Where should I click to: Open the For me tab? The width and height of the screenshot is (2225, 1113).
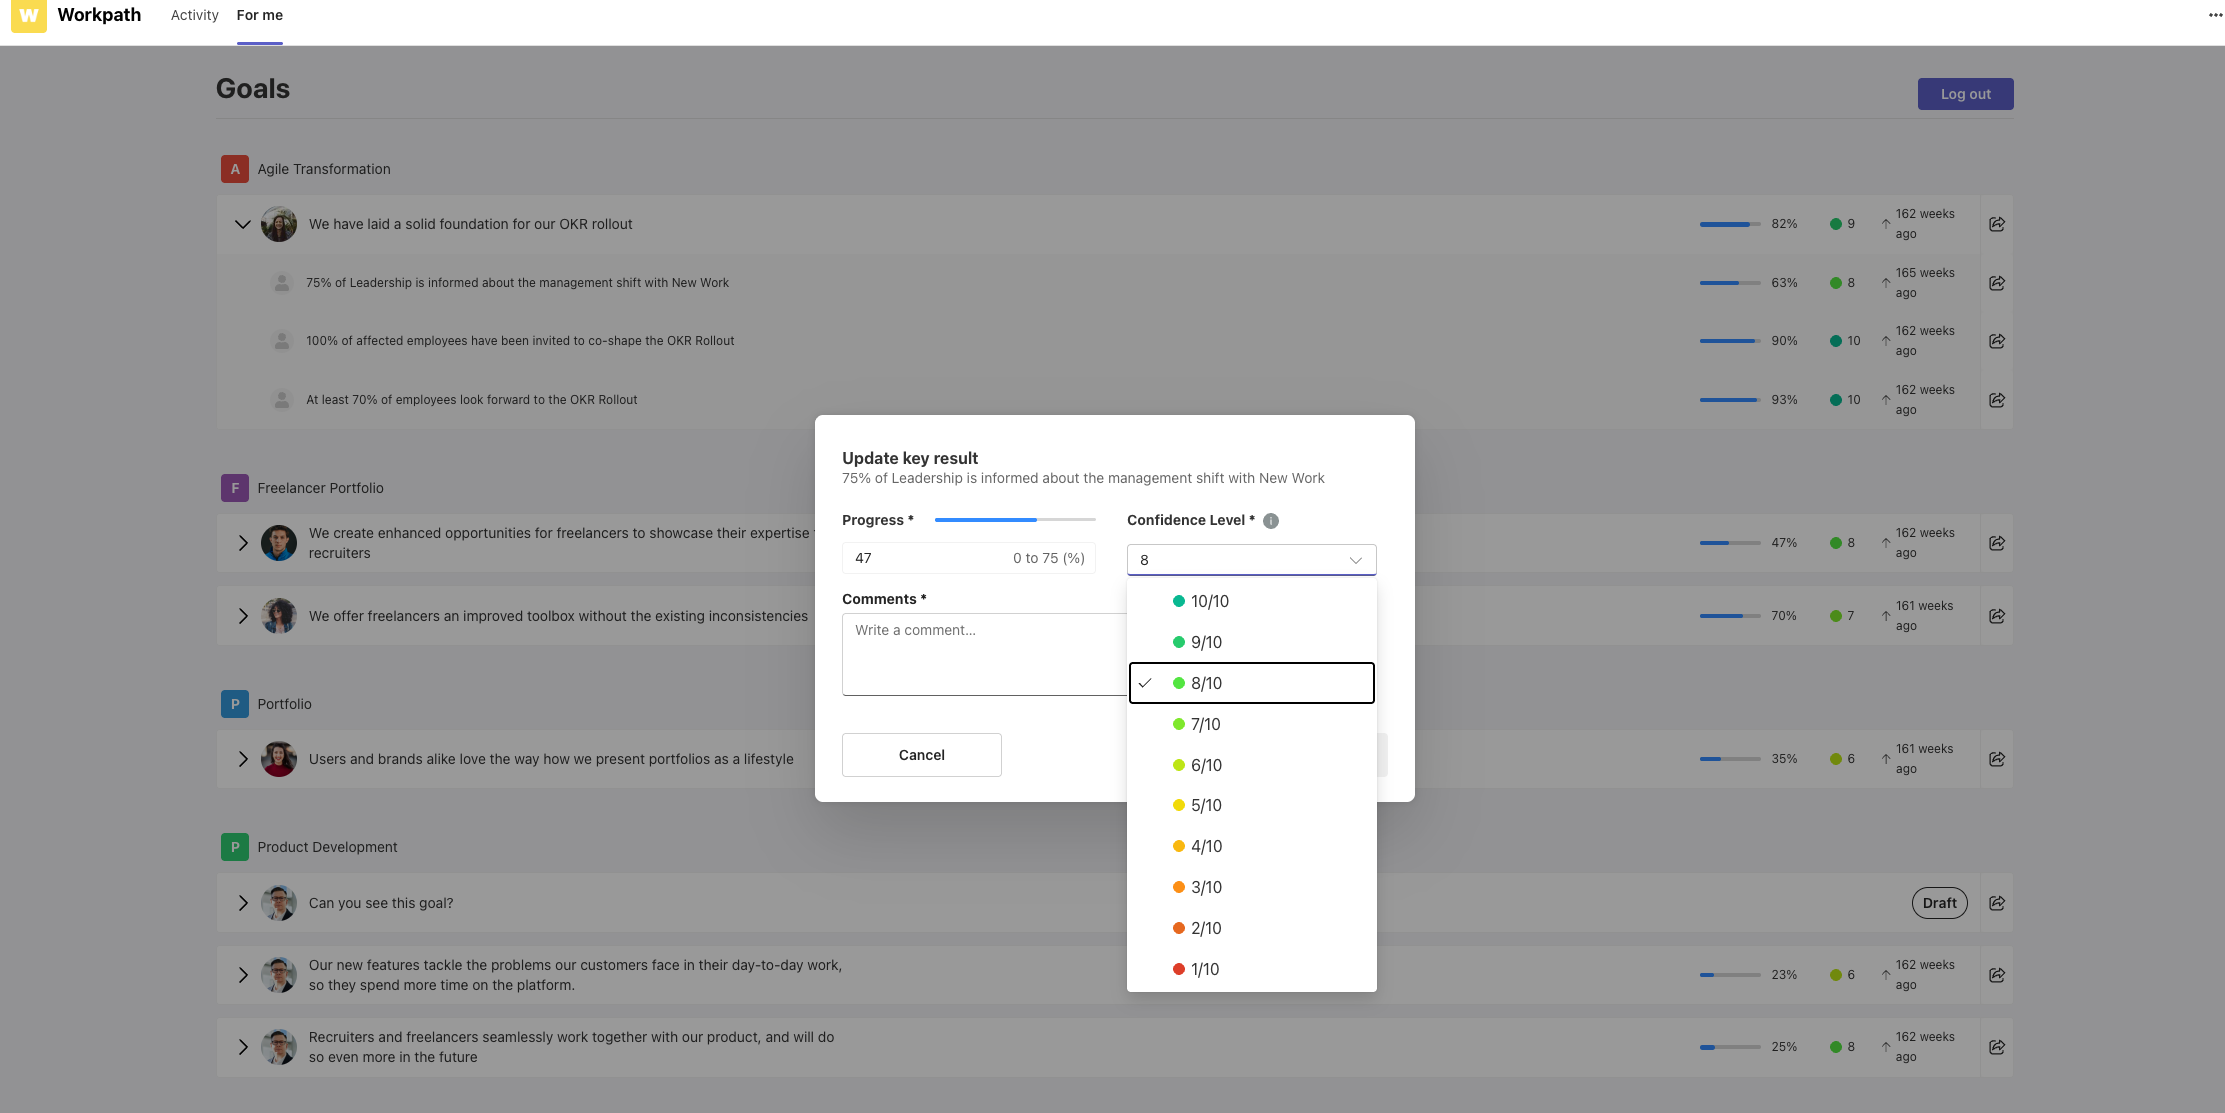pyautogui.click(x=259, y=15)
